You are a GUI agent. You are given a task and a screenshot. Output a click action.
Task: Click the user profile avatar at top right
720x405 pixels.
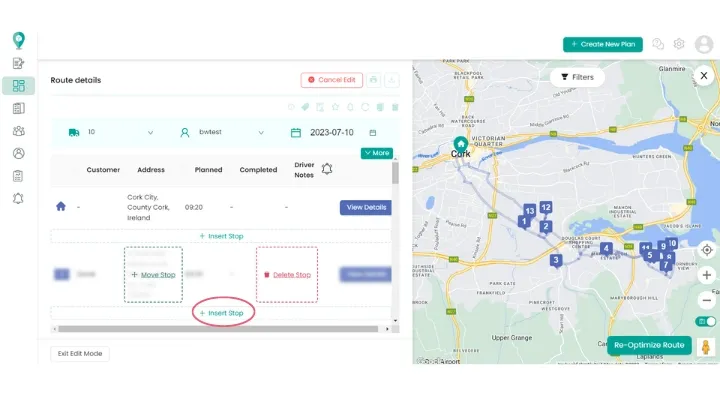tap(704, 44)
